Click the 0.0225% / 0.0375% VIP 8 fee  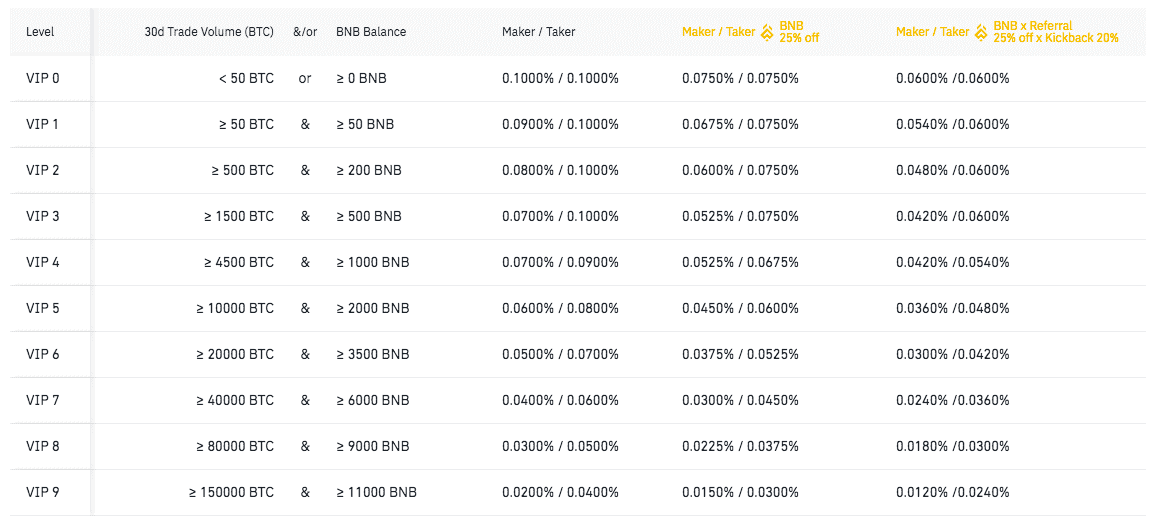(x=740, y=446)
